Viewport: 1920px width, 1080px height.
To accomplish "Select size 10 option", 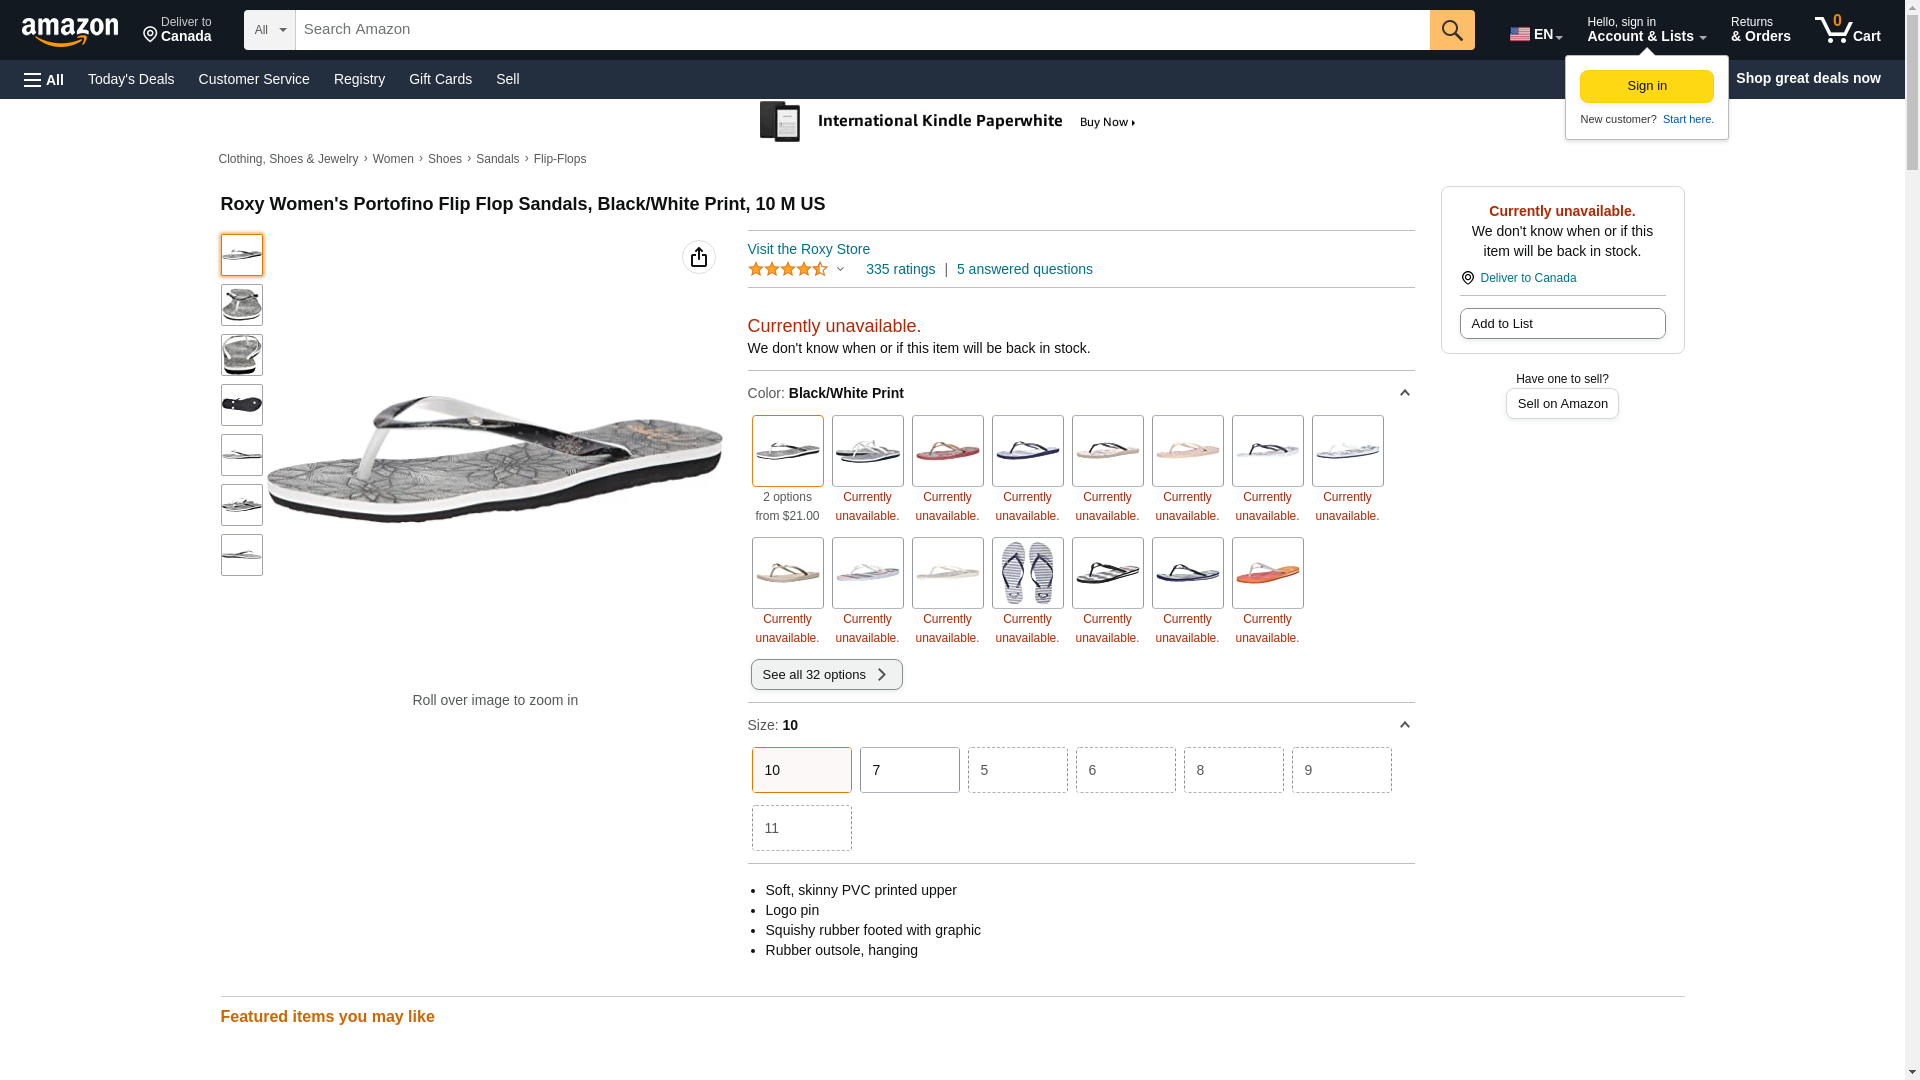I will coord(802,770).
